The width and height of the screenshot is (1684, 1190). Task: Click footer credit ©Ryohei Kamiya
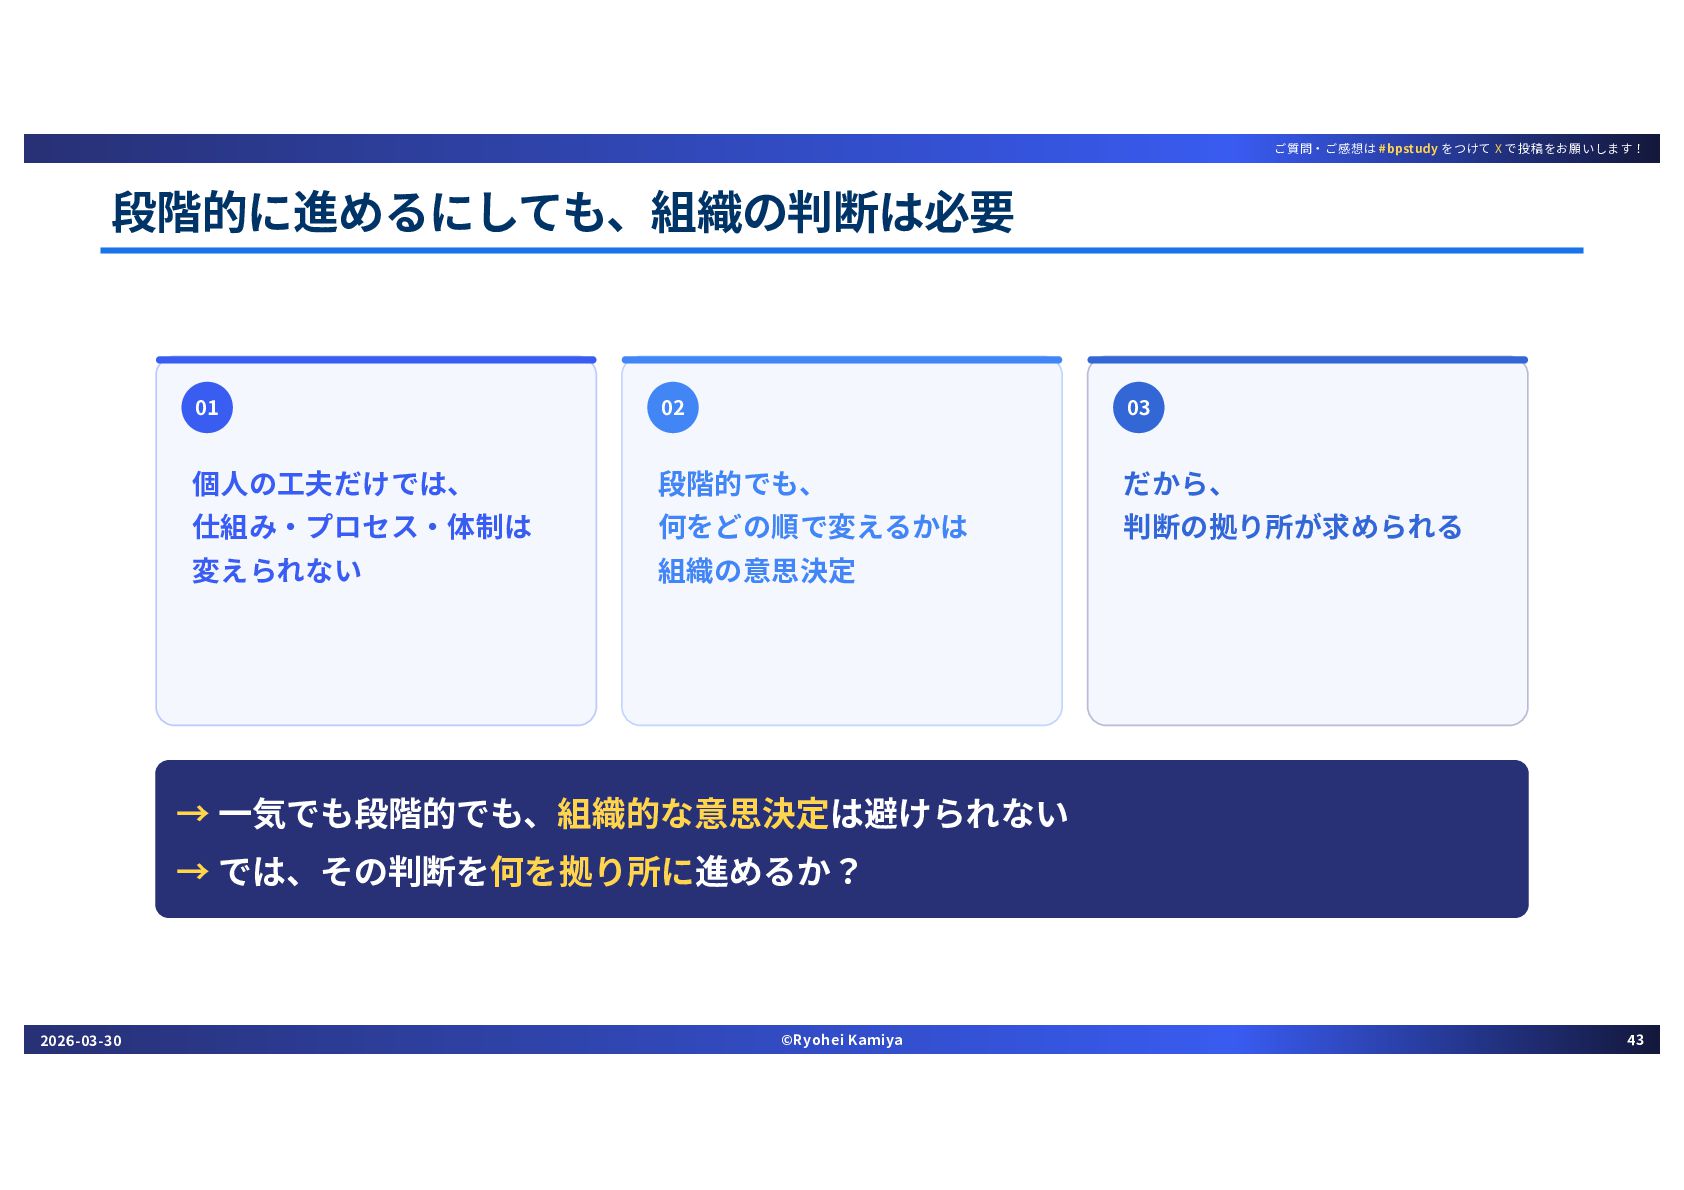tap(842, 1040)
